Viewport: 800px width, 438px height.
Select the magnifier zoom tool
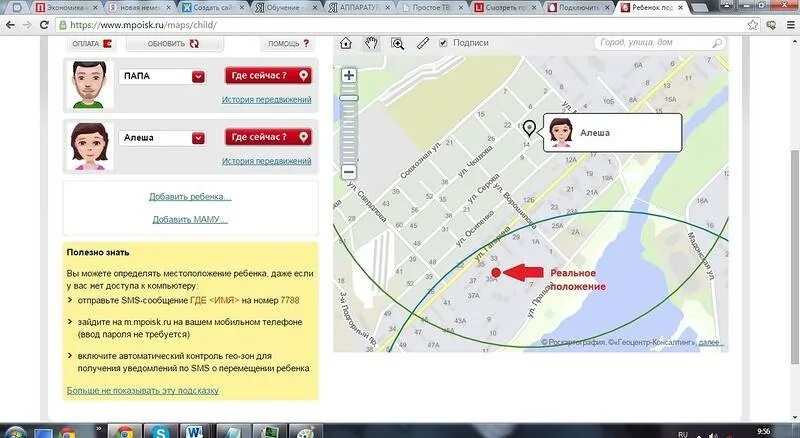click(x=397, y=44)
